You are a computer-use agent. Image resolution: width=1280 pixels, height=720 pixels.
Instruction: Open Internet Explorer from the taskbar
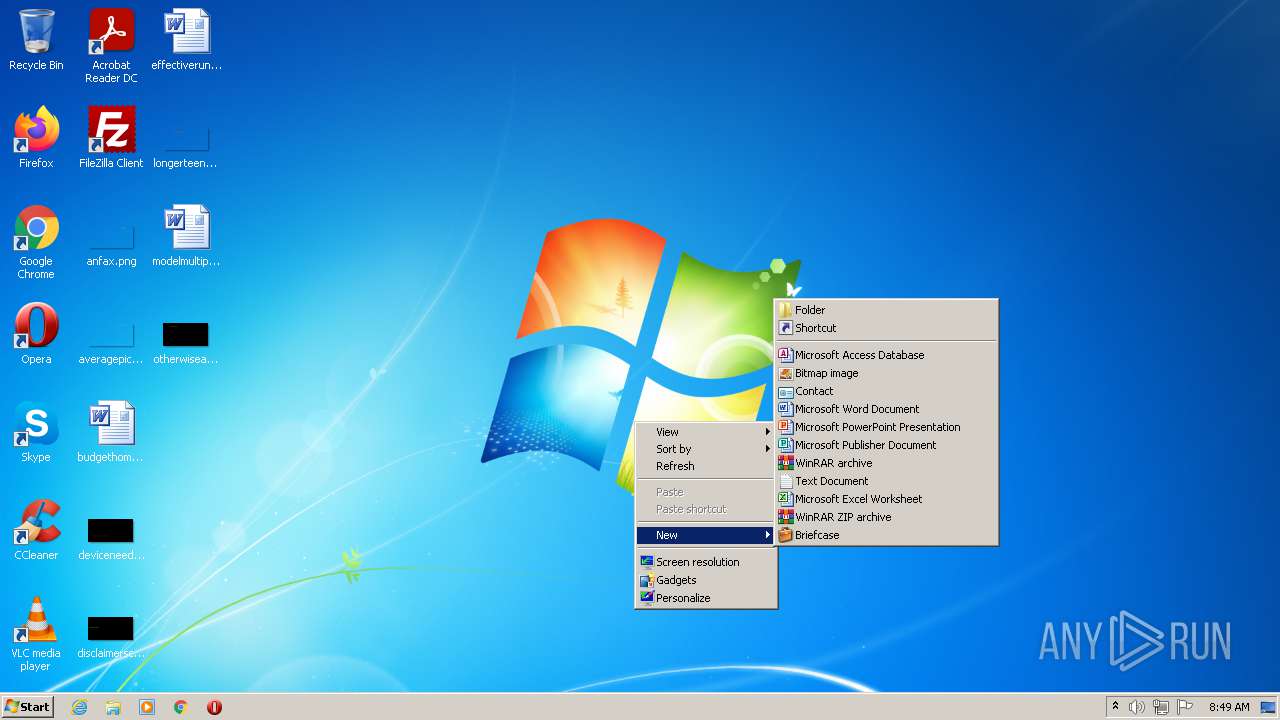click(80, 707)
